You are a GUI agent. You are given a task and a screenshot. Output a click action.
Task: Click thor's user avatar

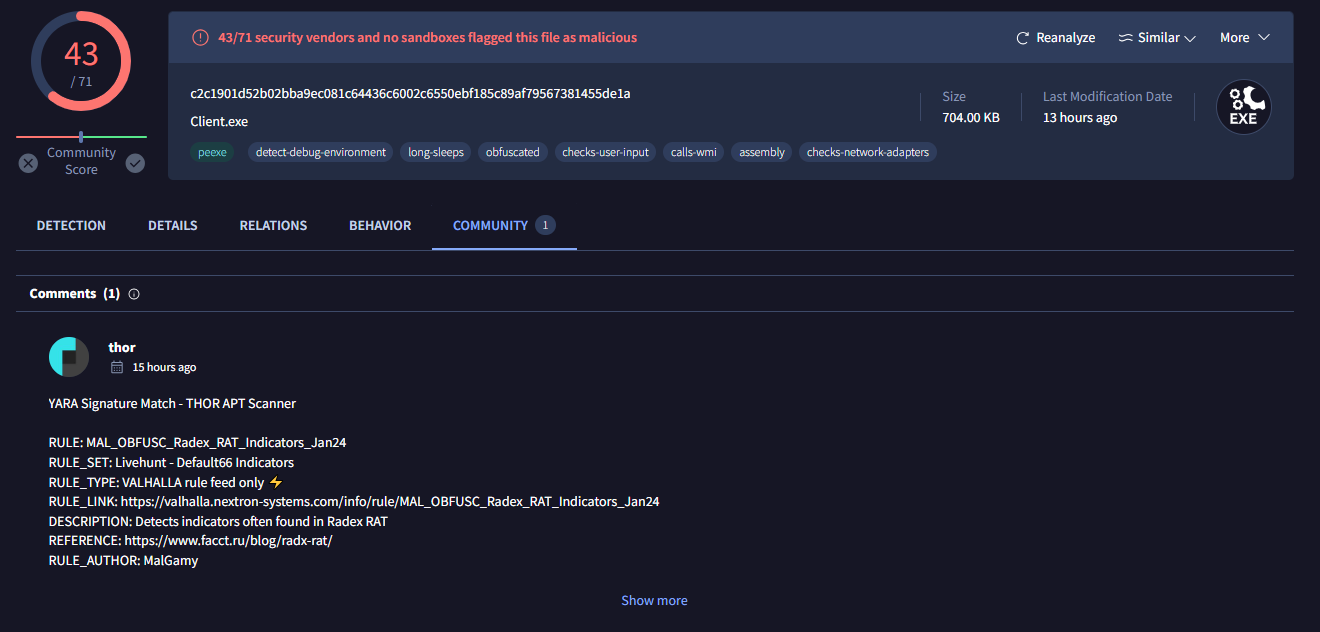(x=69, y=357)
